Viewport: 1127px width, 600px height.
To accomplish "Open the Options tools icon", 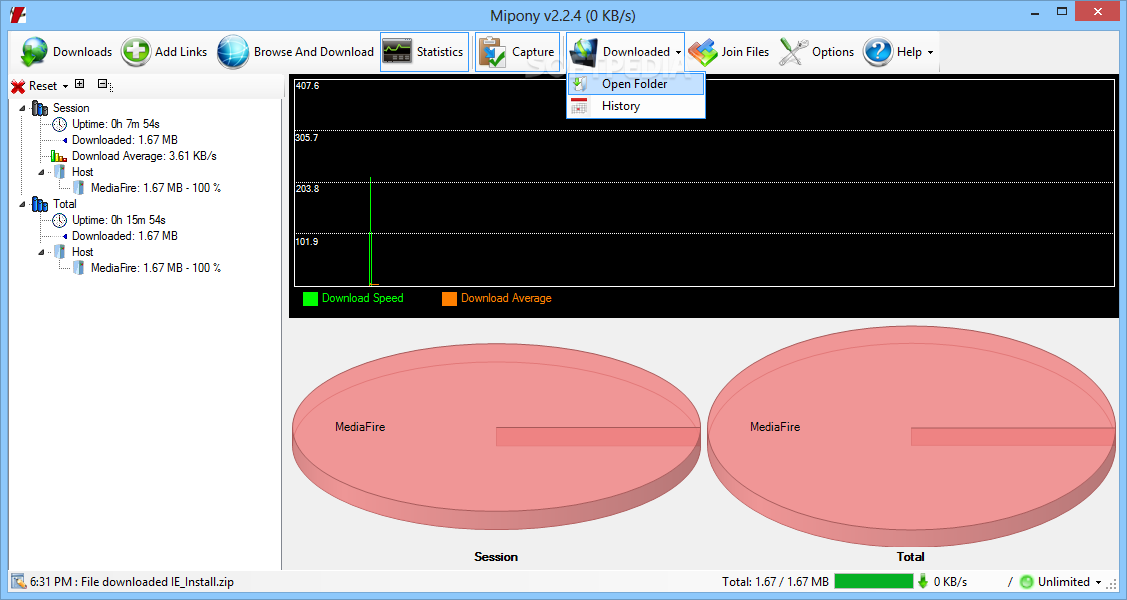I will click(x=794, y=52).
